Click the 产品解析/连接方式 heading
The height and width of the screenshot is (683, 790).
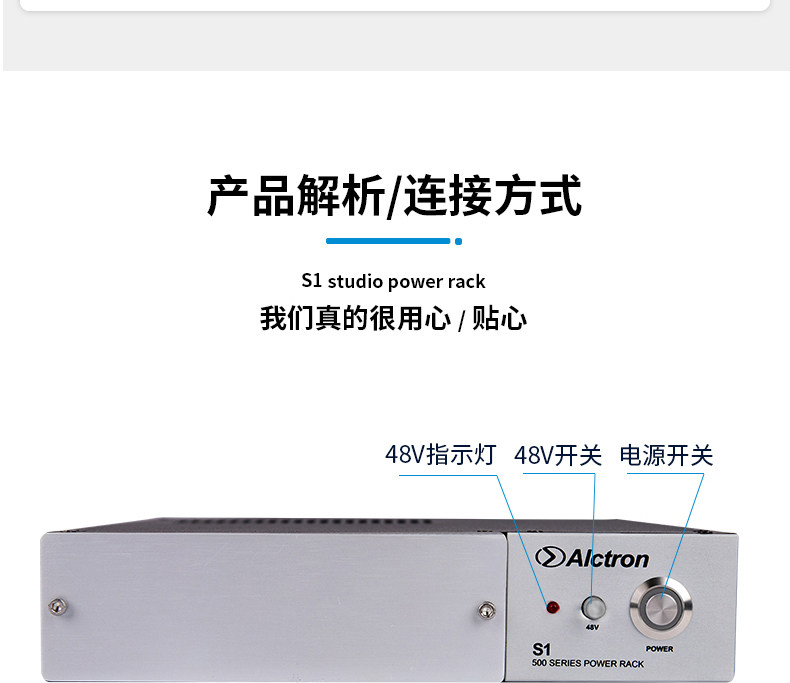pos(394,196)
